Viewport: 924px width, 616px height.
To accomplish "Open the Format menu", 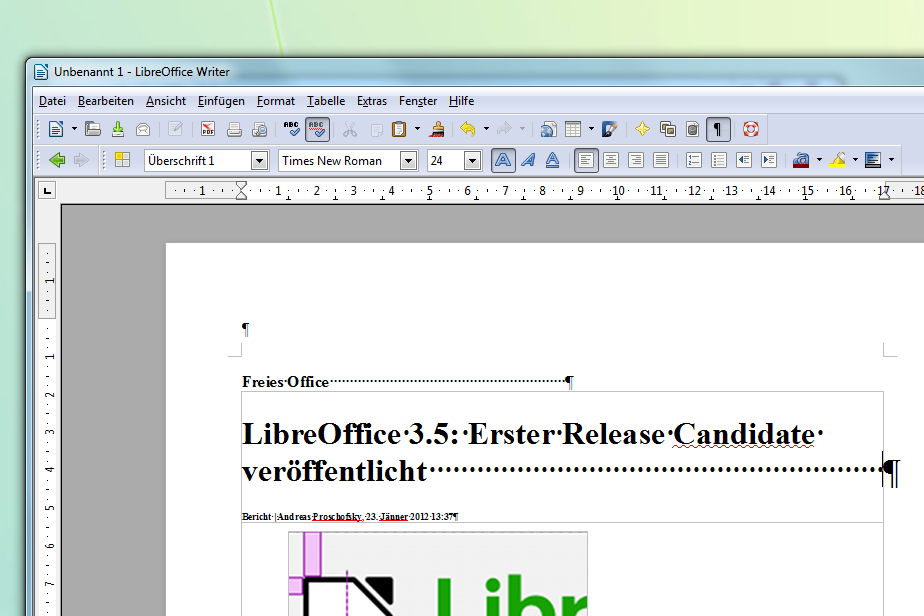I will pos(276,101).
